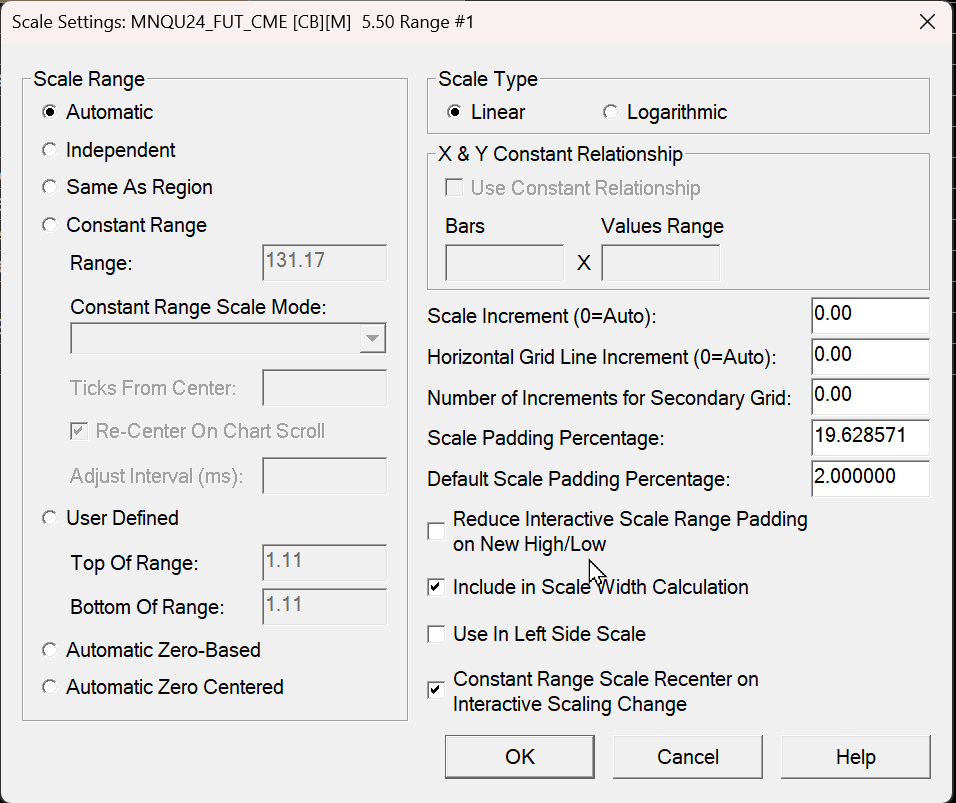Confirm settings with the OK button

click(520, 757)
